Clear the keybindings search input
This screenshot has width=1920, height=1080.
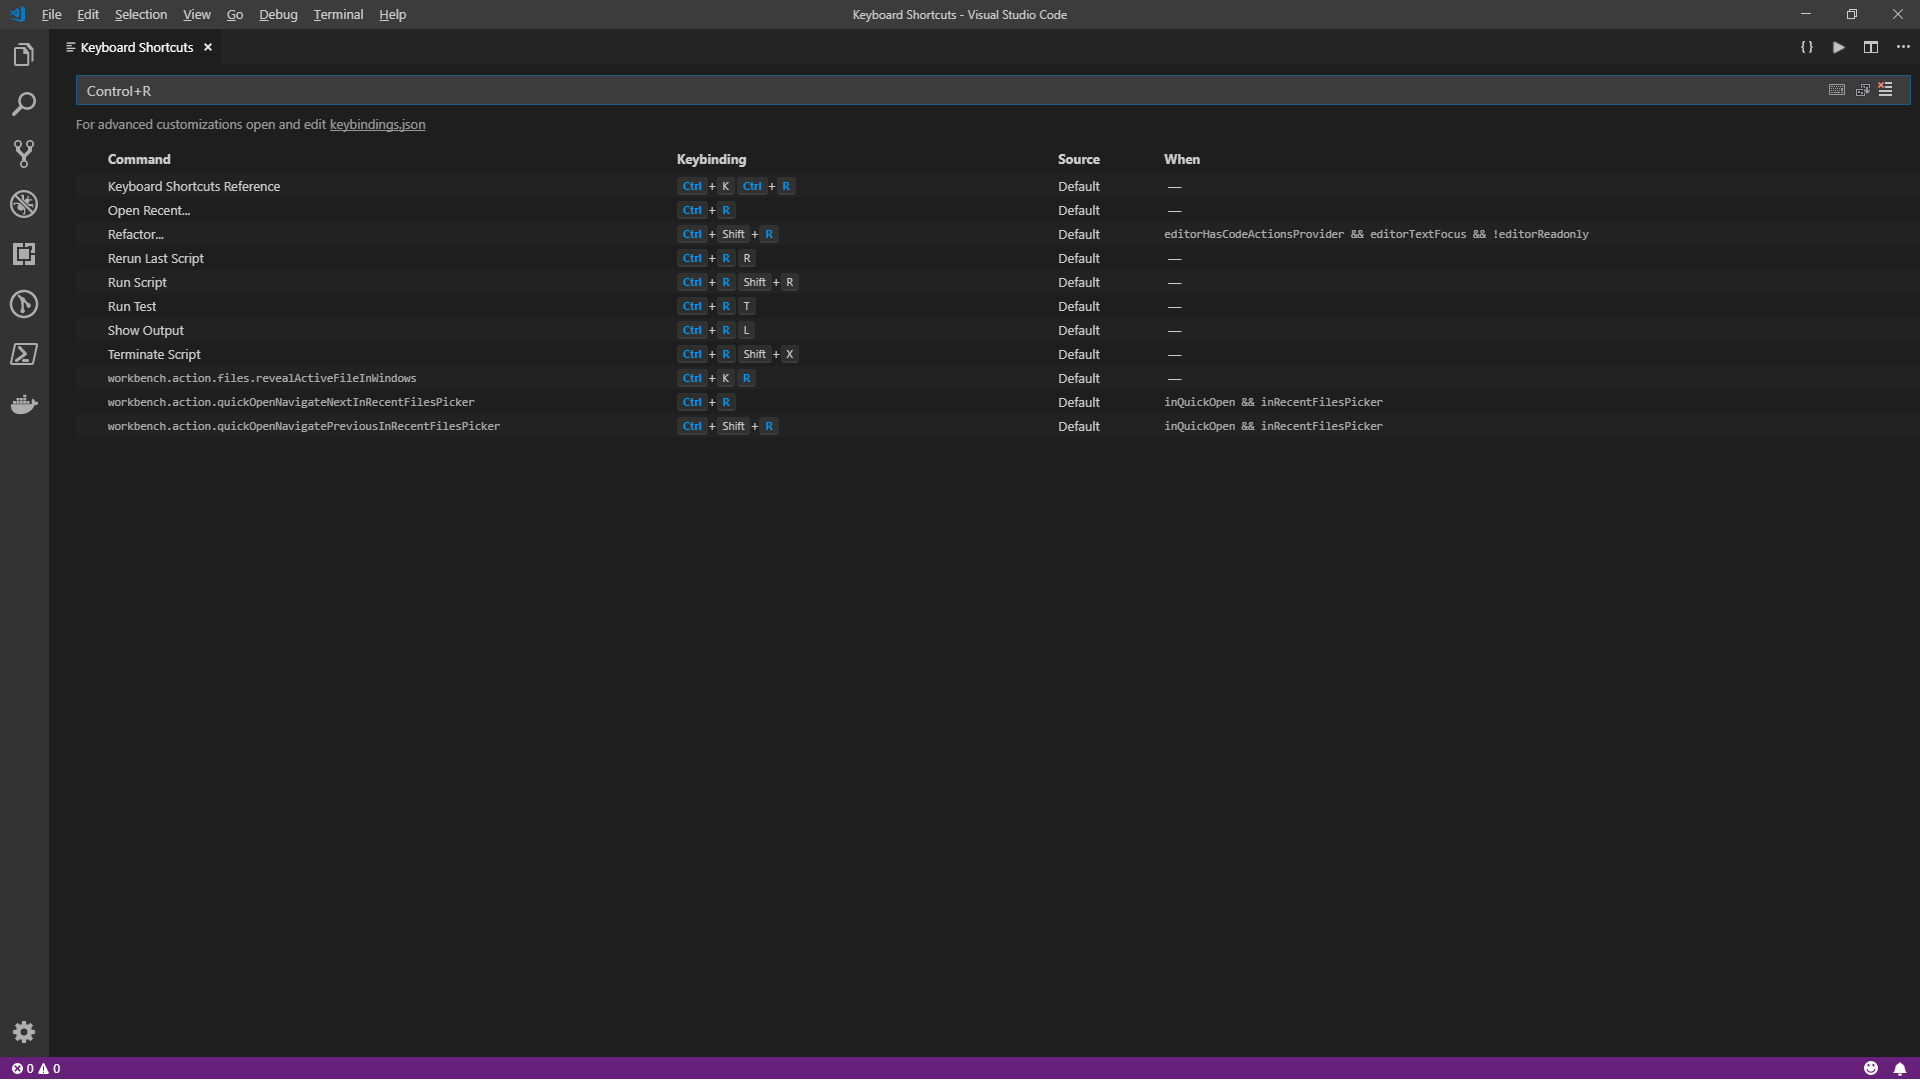pyautogui.click(x=1886, y=90)
